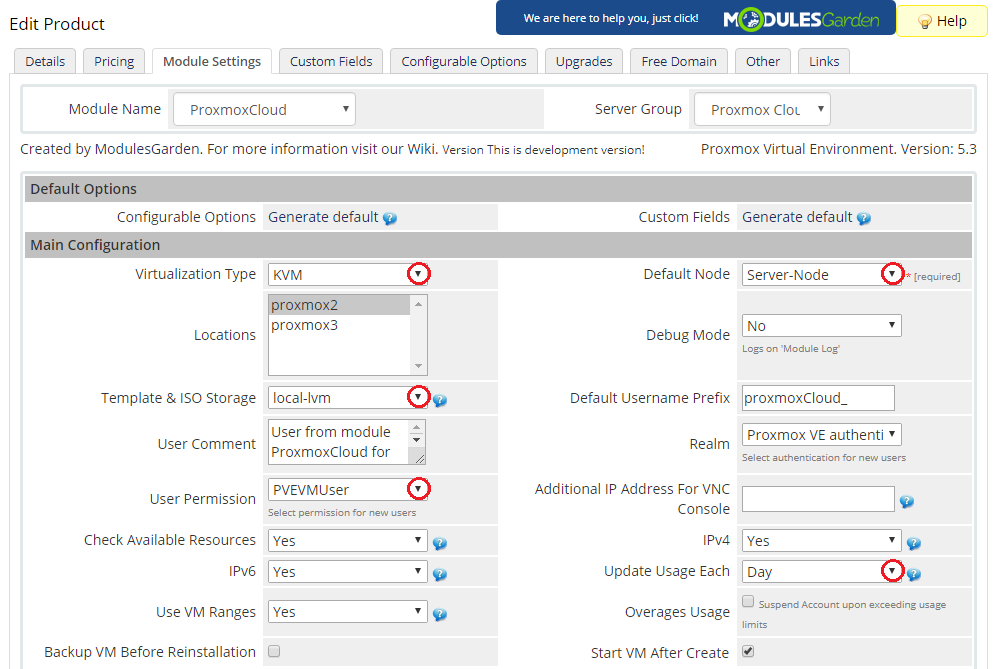
Task: Open the Links tab
Action: click(824, 62)
